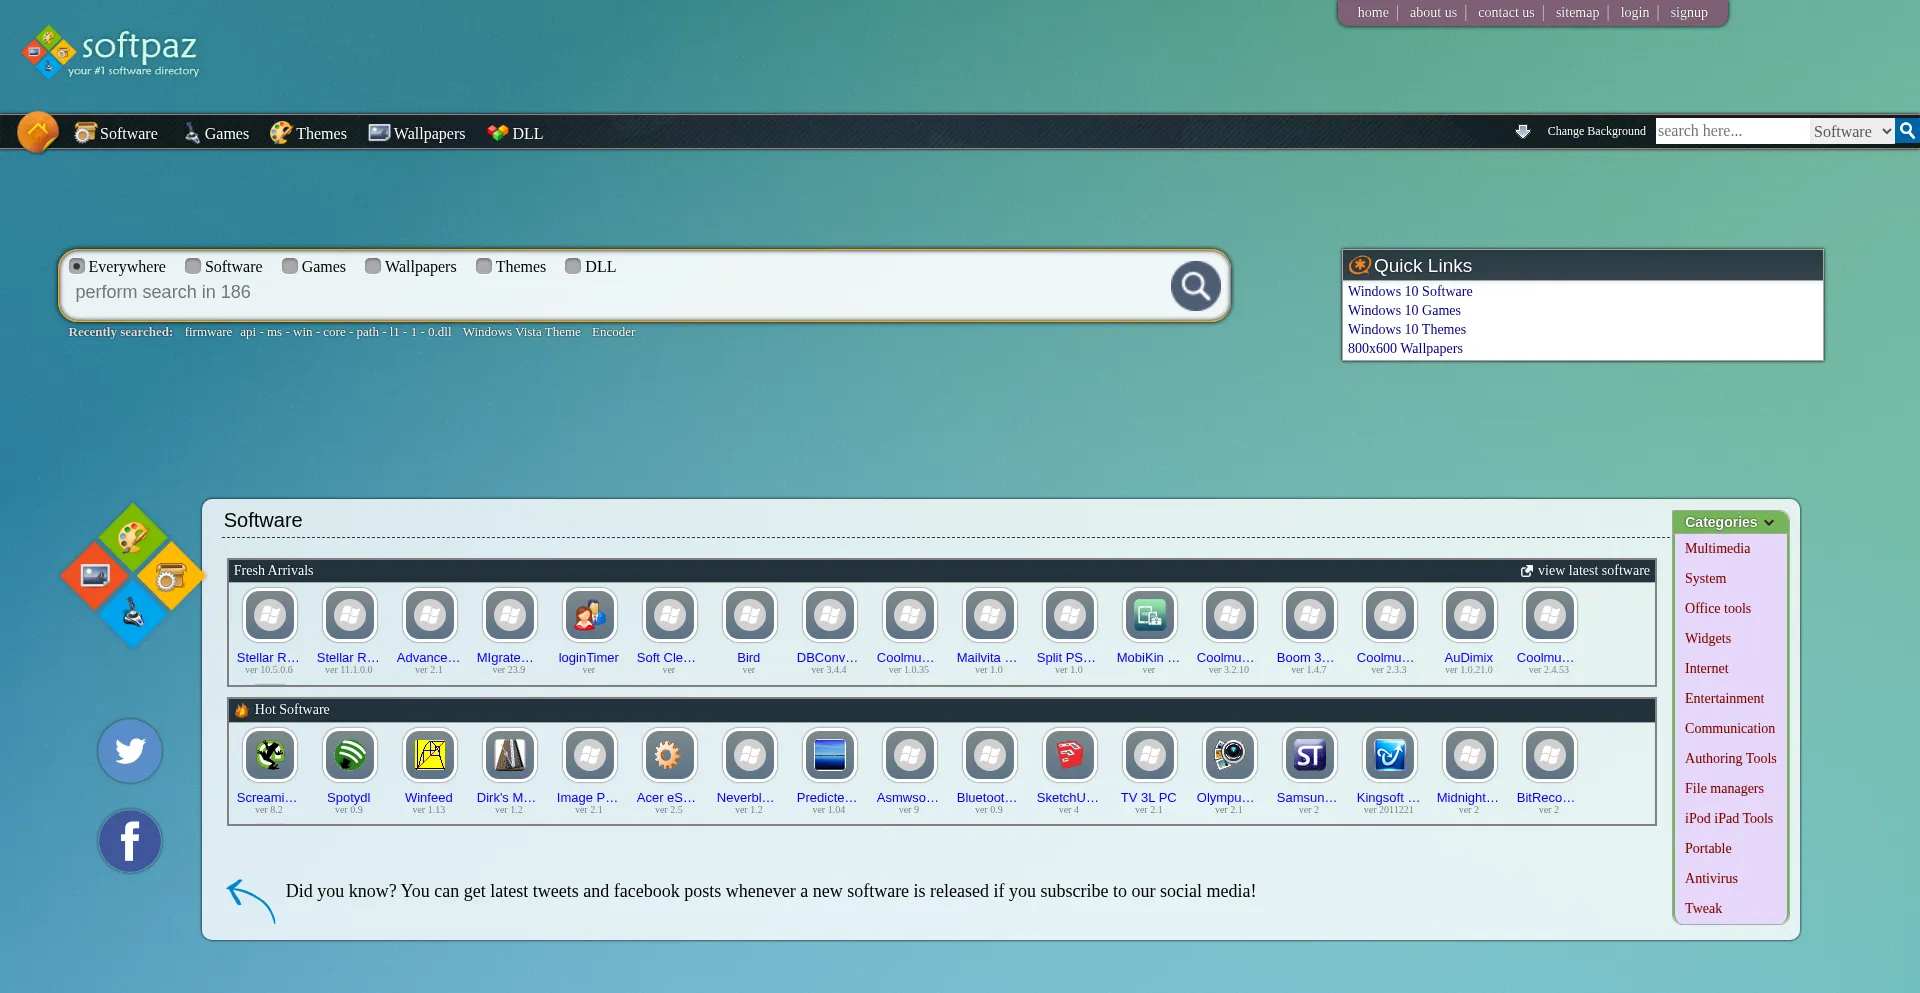Click the blue search icon in top bar

pos(1907,131)
